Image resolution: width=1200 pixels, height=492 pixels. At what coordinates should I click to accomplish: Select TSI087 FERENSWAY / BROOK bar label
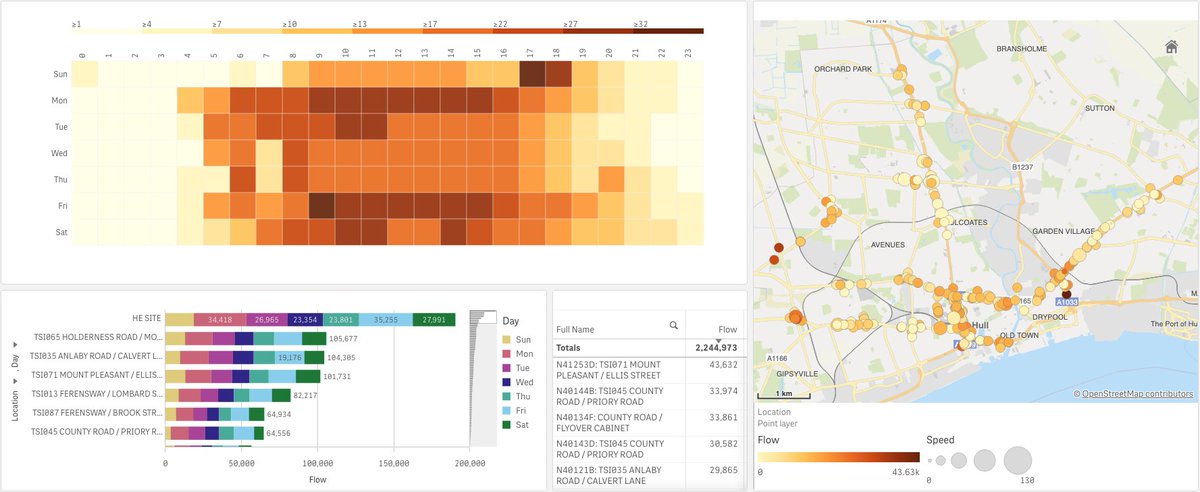tap(97, 413)
